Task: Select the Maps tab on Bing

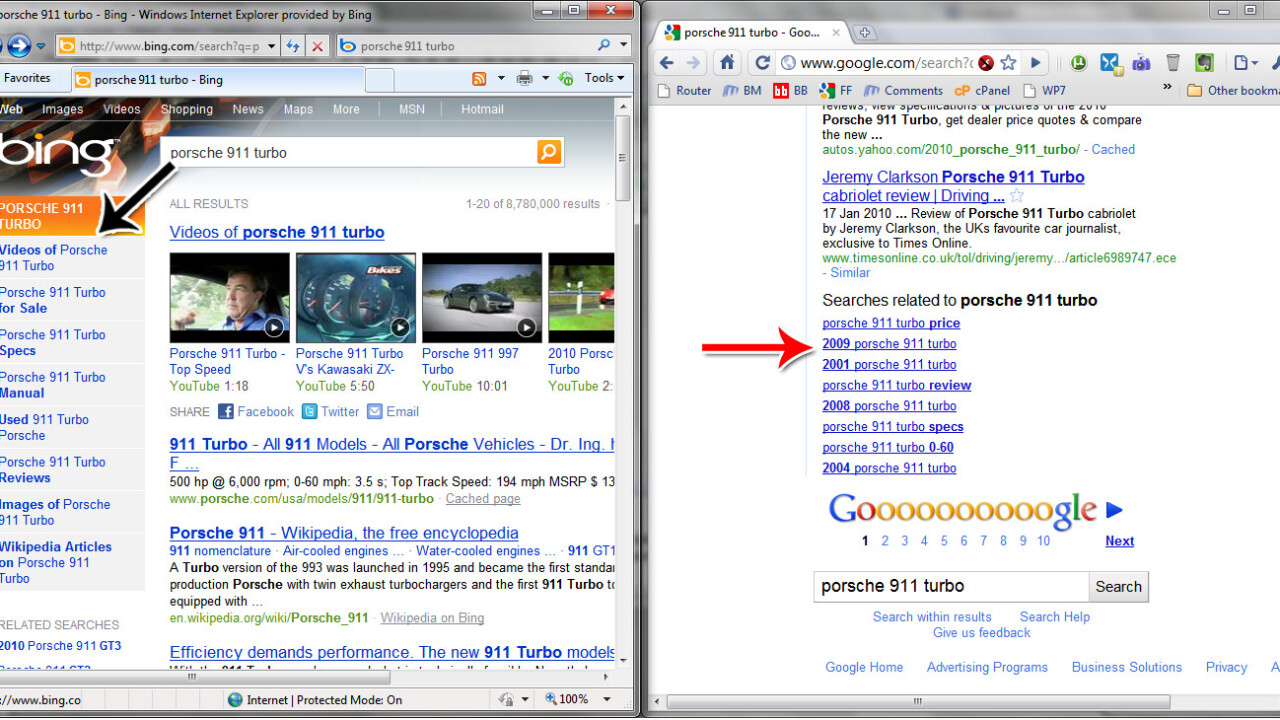Action: pyautogui.click(x=298, y=109)
